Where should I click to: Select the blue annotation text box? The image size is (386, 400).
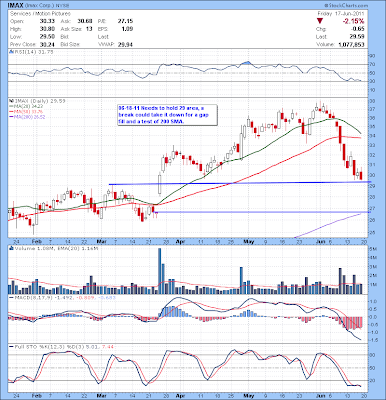(x=167, y=115)
